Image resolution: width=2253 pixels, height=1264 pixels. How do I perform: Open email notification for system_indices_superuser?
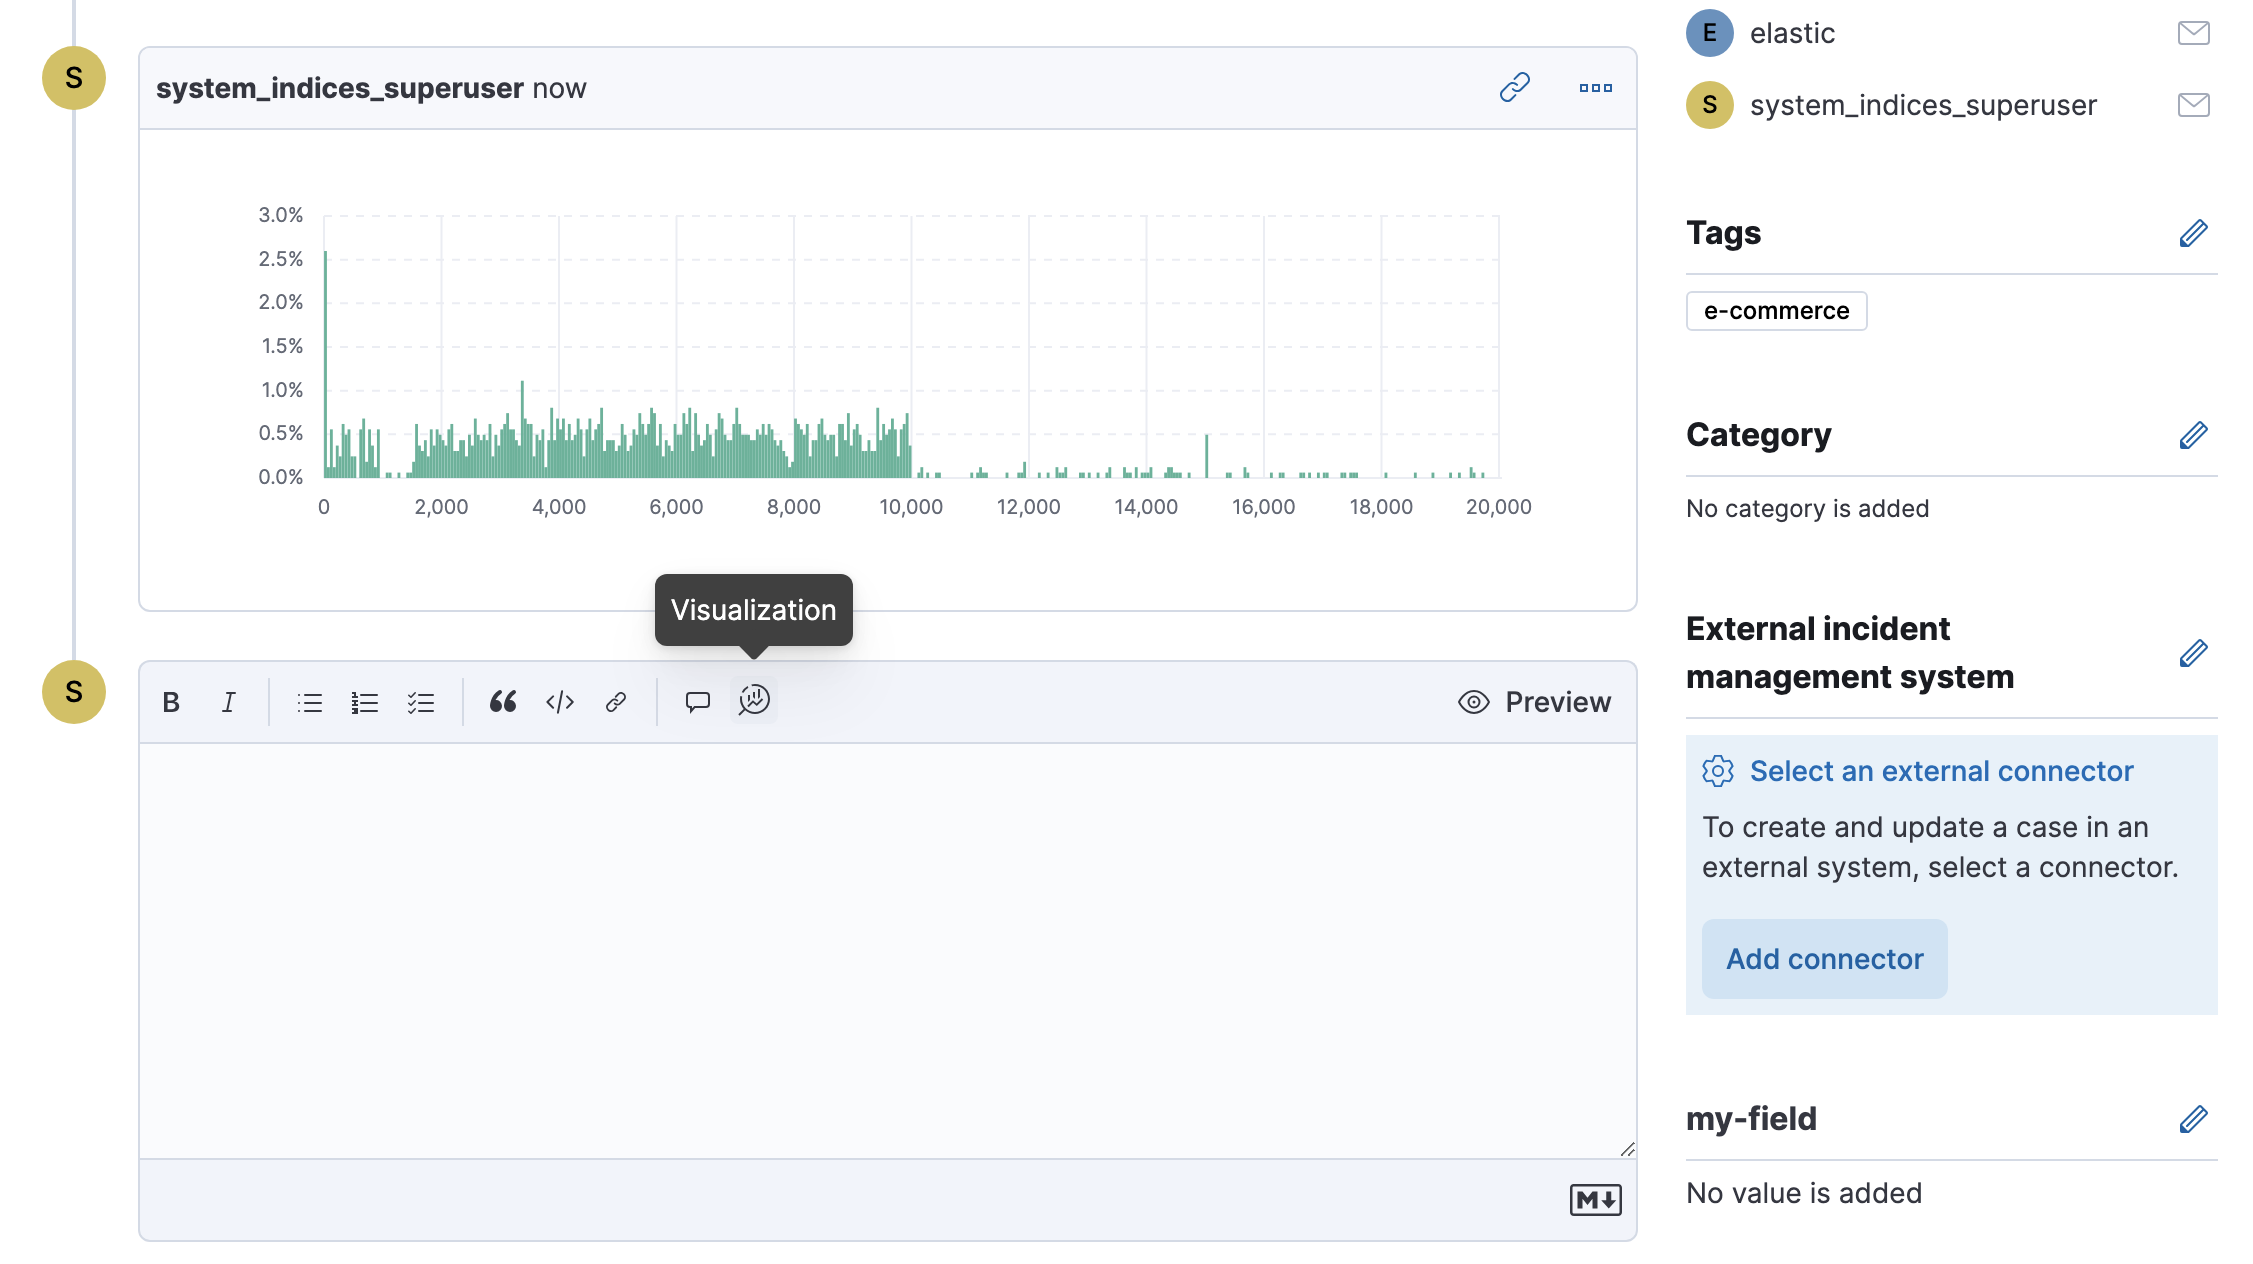point(2193,104)
